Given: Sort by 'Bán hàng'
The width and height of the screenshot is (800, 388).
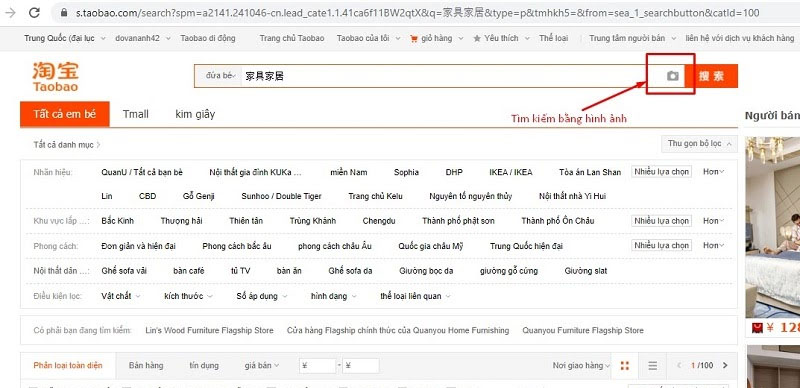Looking at the screenshot, I should [x=146, y=366].
